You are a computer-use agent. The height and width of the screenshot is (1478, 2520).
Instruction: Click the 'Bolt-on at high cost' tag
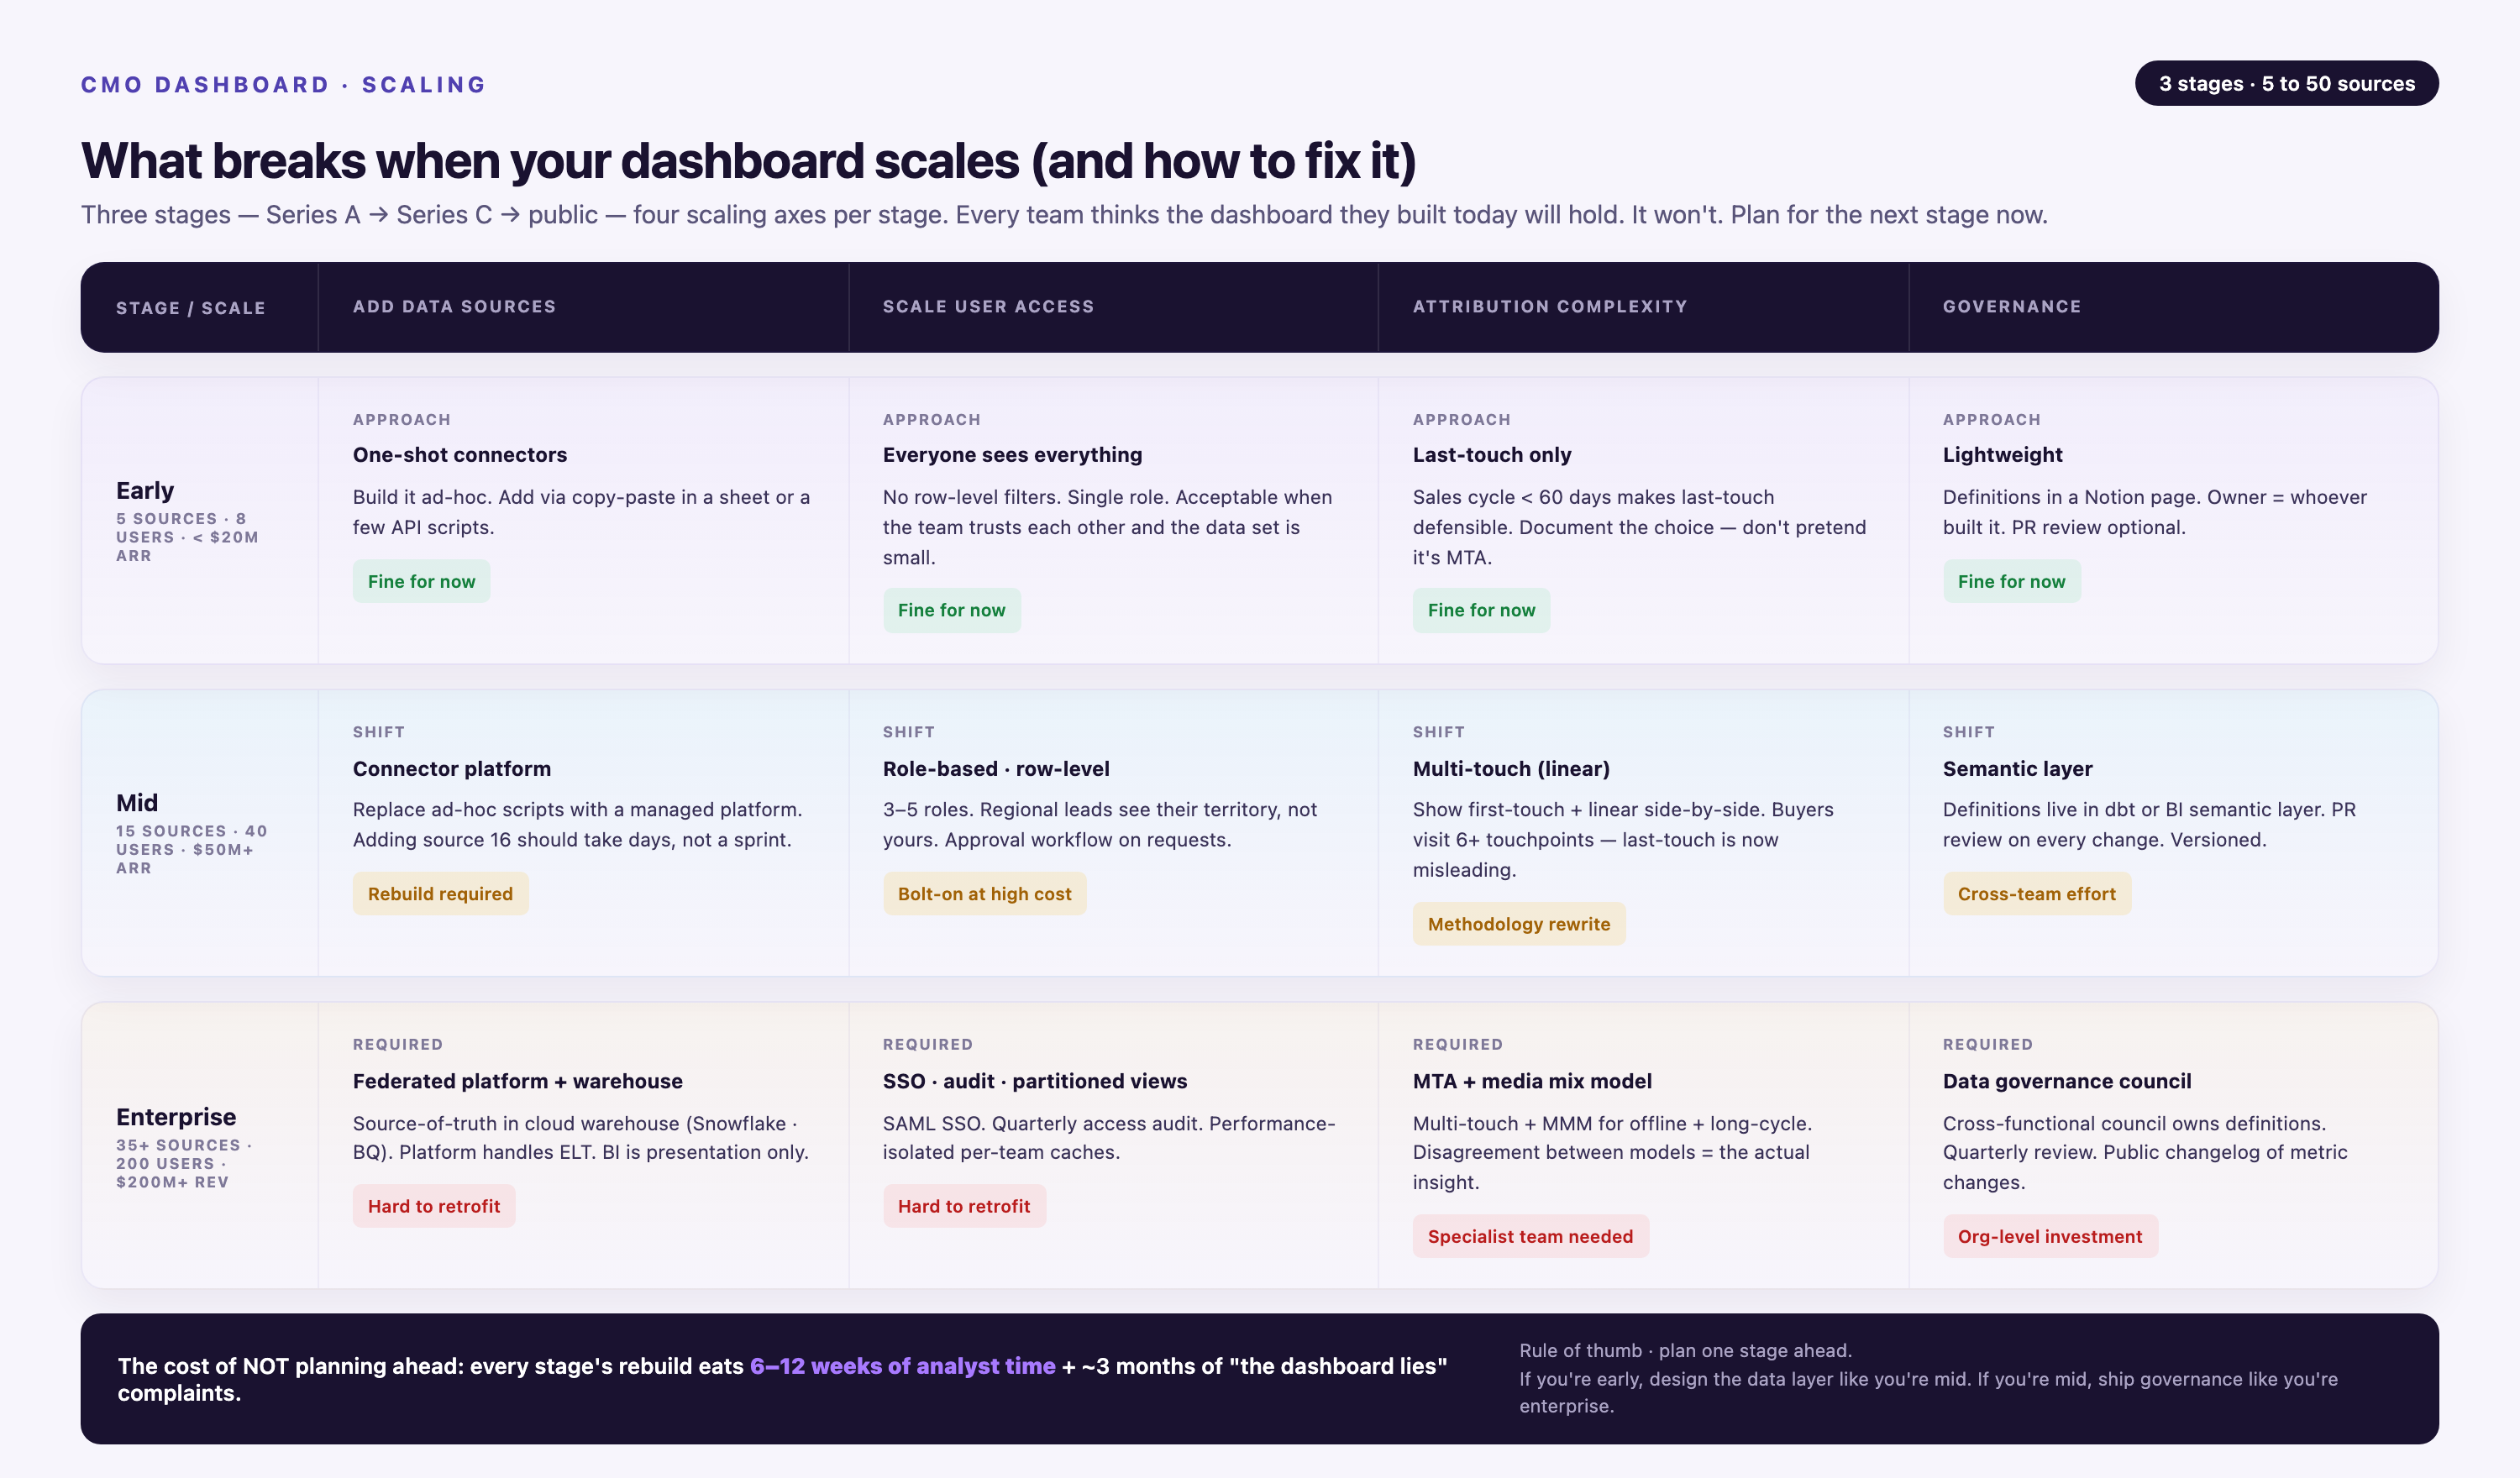(984, 894)
